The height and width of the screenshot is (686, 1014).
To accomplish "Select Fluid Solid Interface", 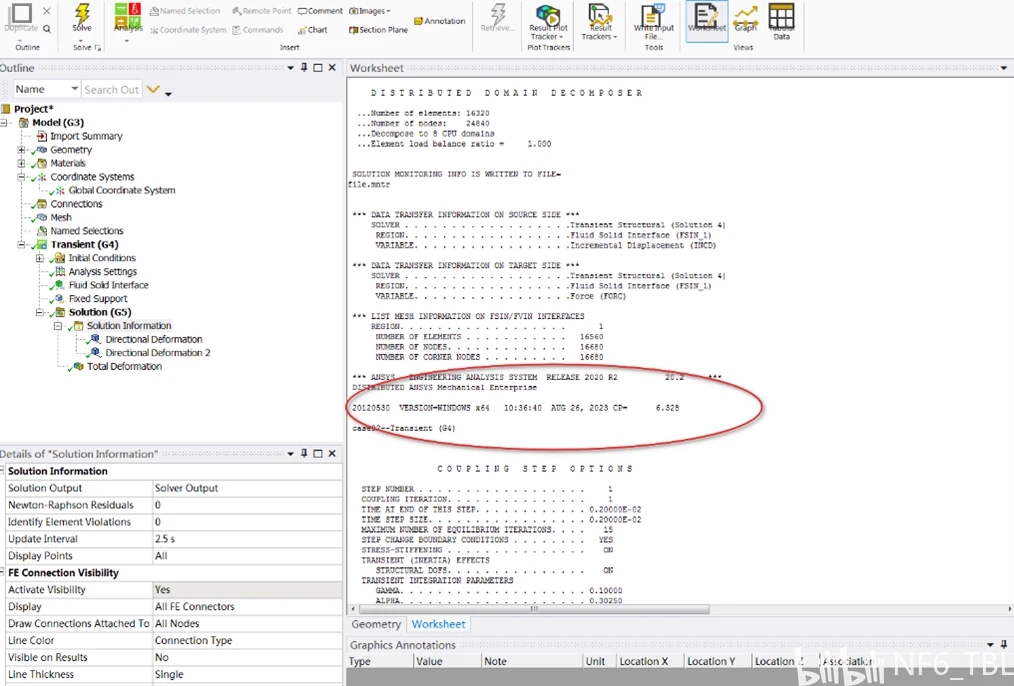I will coord(109,285).
